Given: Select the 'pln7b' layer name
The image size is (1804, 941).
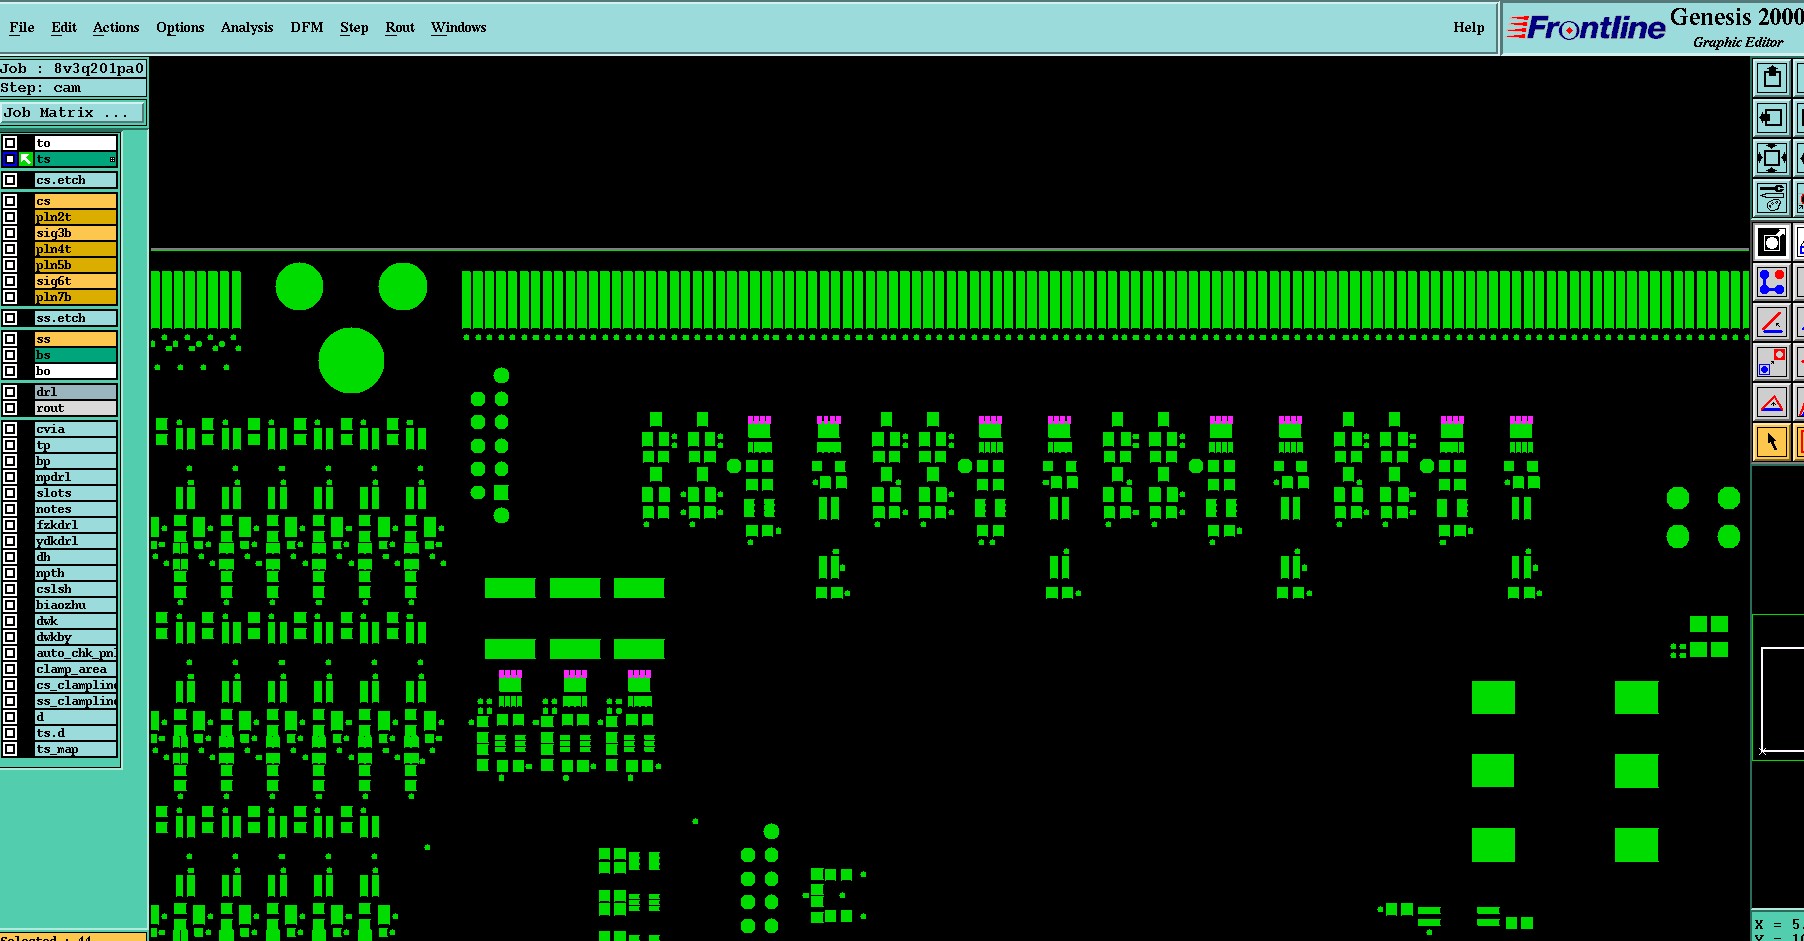Looking at the screenshot, I should (76, 297).
